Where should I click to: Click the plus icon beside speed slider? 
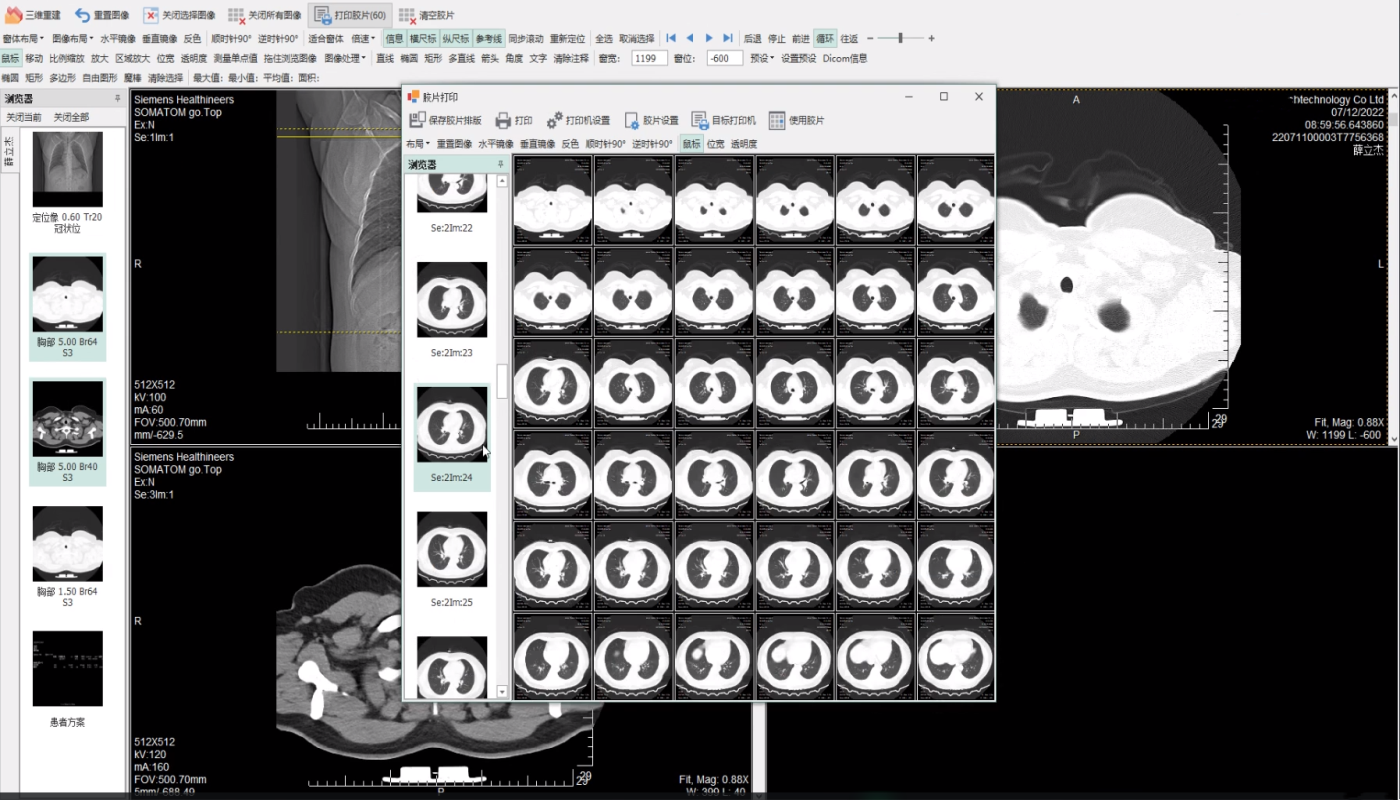(x=931, y=38)
